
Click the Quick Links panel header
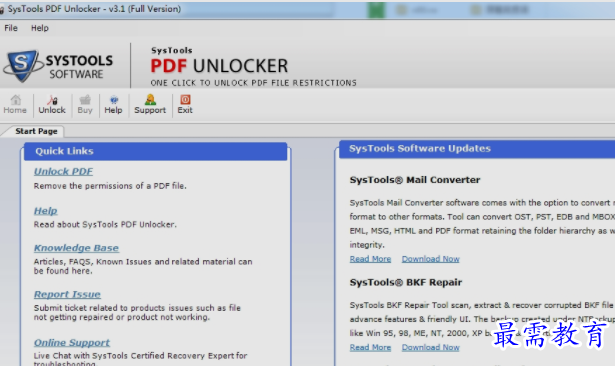(x=156, y=151)
